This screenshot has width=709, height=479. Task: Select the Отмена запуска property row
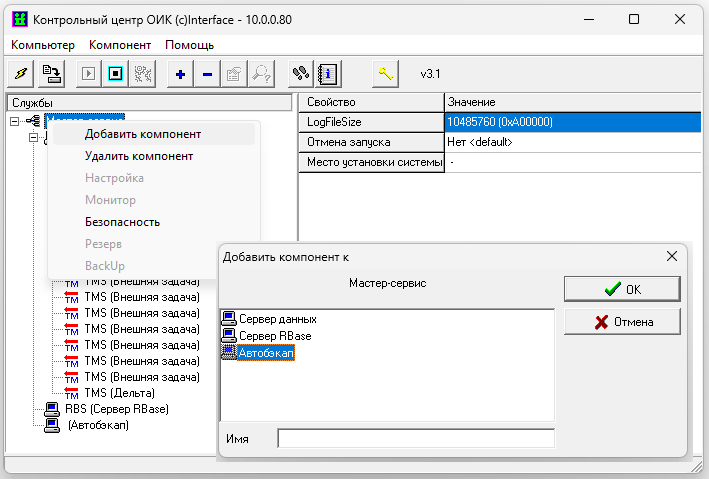[x=370, y=142]
